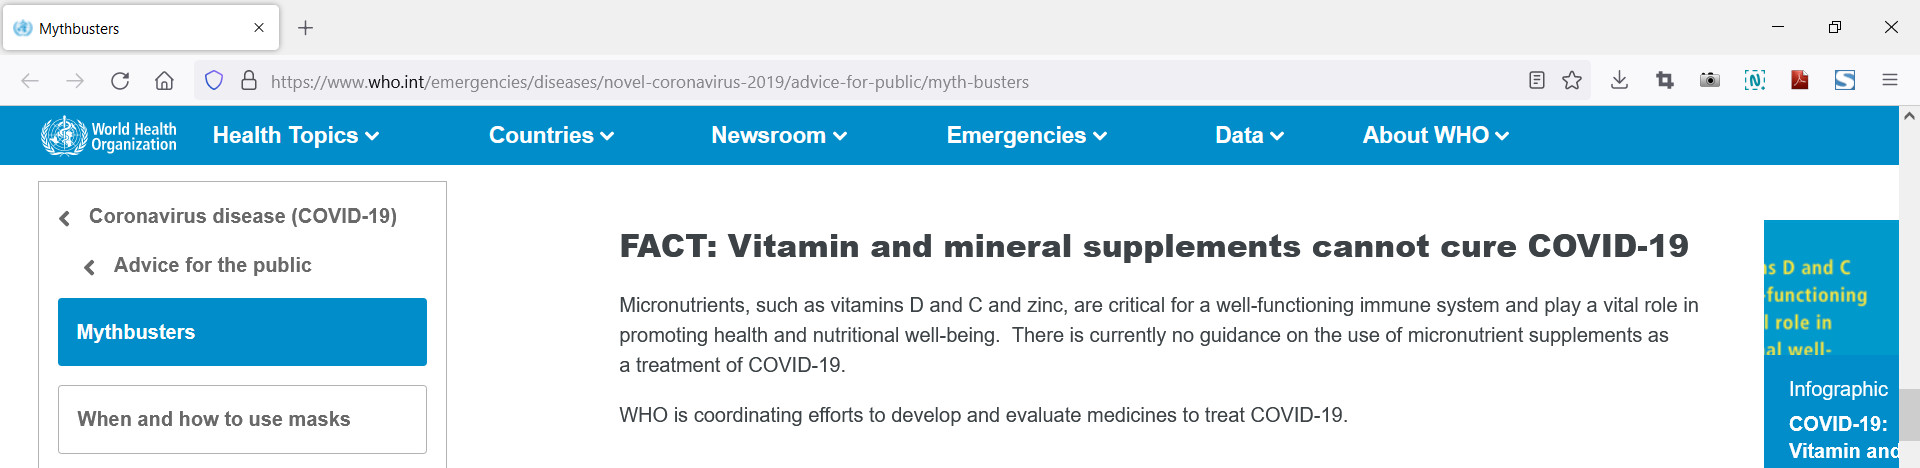Open the downloads panel

[1619, 81]
